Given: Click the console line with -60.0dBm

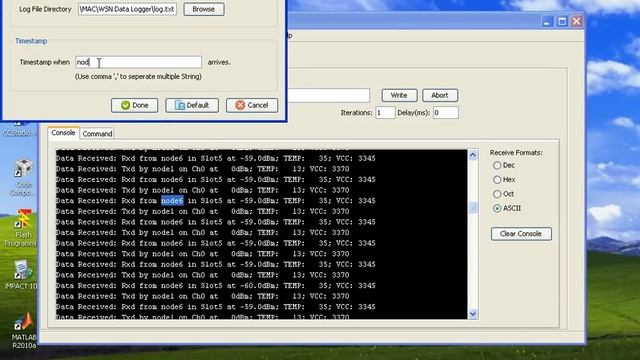Looking at the screenshot, I should pos(216,286).
